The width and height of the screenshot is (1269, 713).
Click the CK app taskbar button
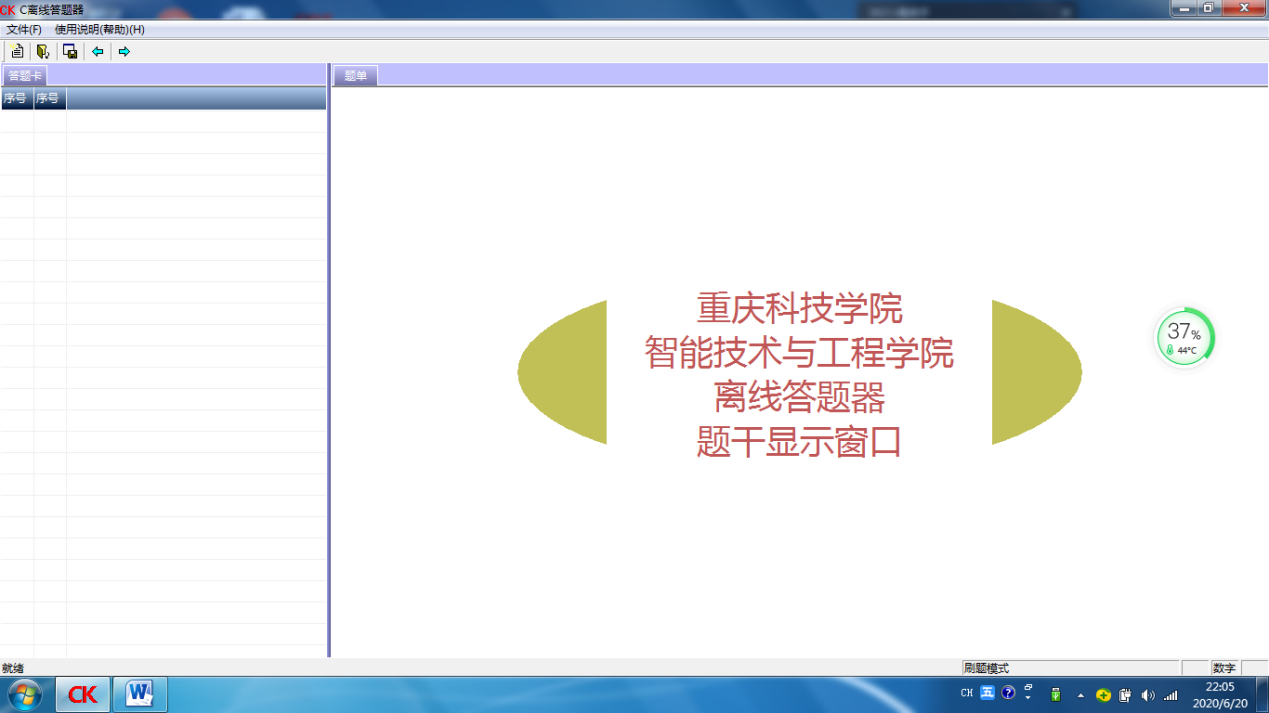tap(83, 694)
